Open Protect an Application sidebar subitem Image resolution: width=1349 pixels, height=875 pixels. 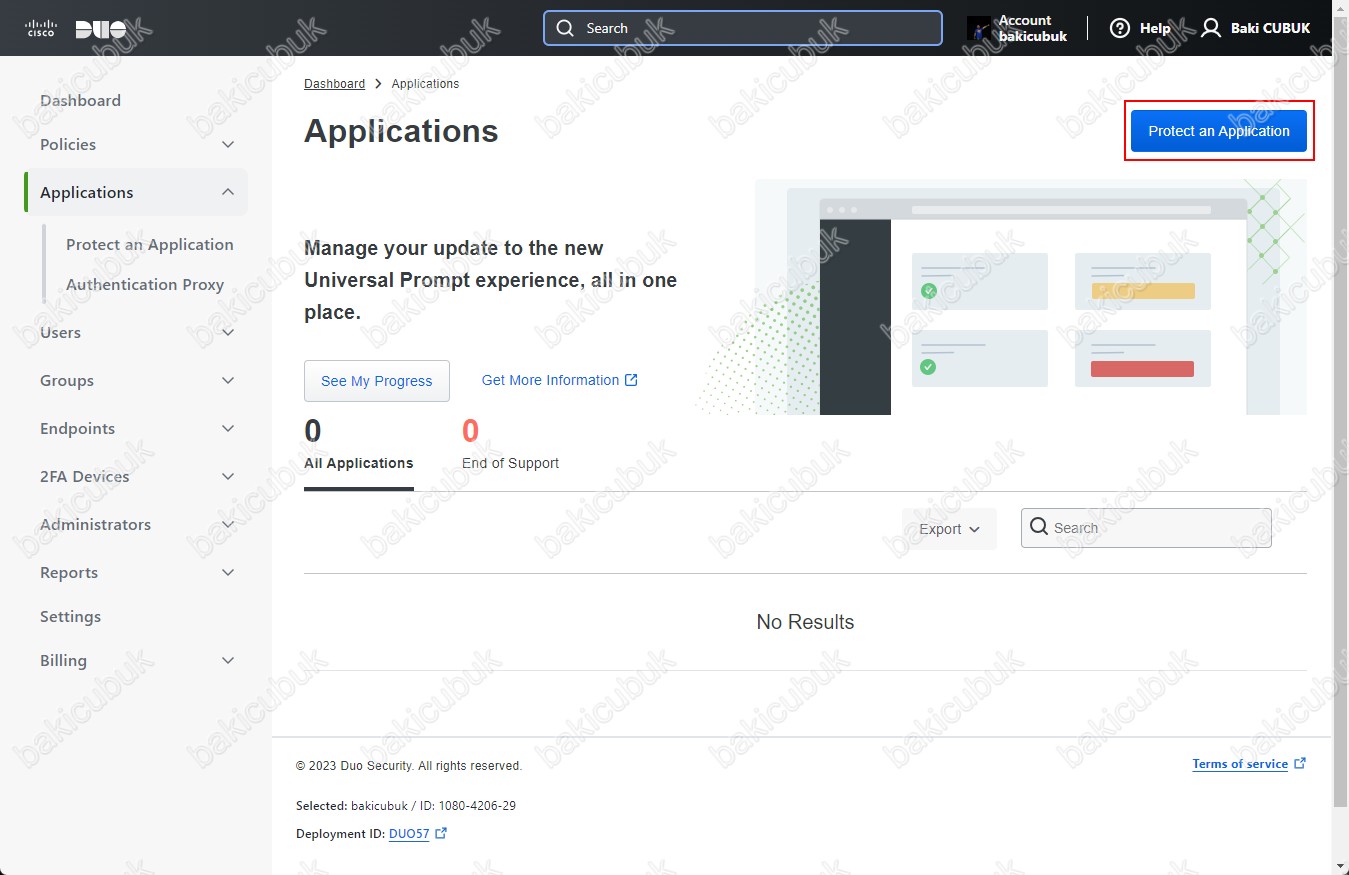pyautogui.click(x=150, y=244)
